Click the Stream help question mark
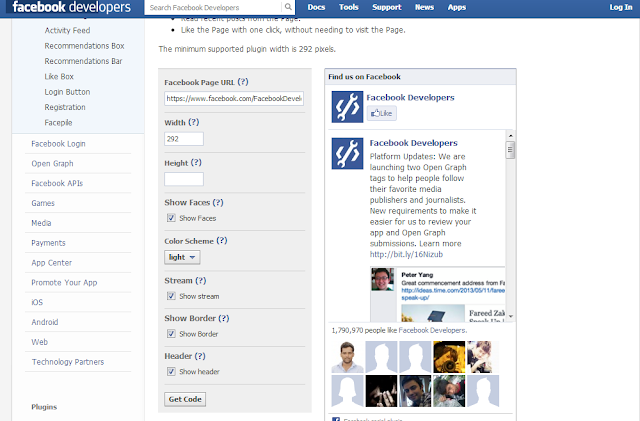 [200, 281]
